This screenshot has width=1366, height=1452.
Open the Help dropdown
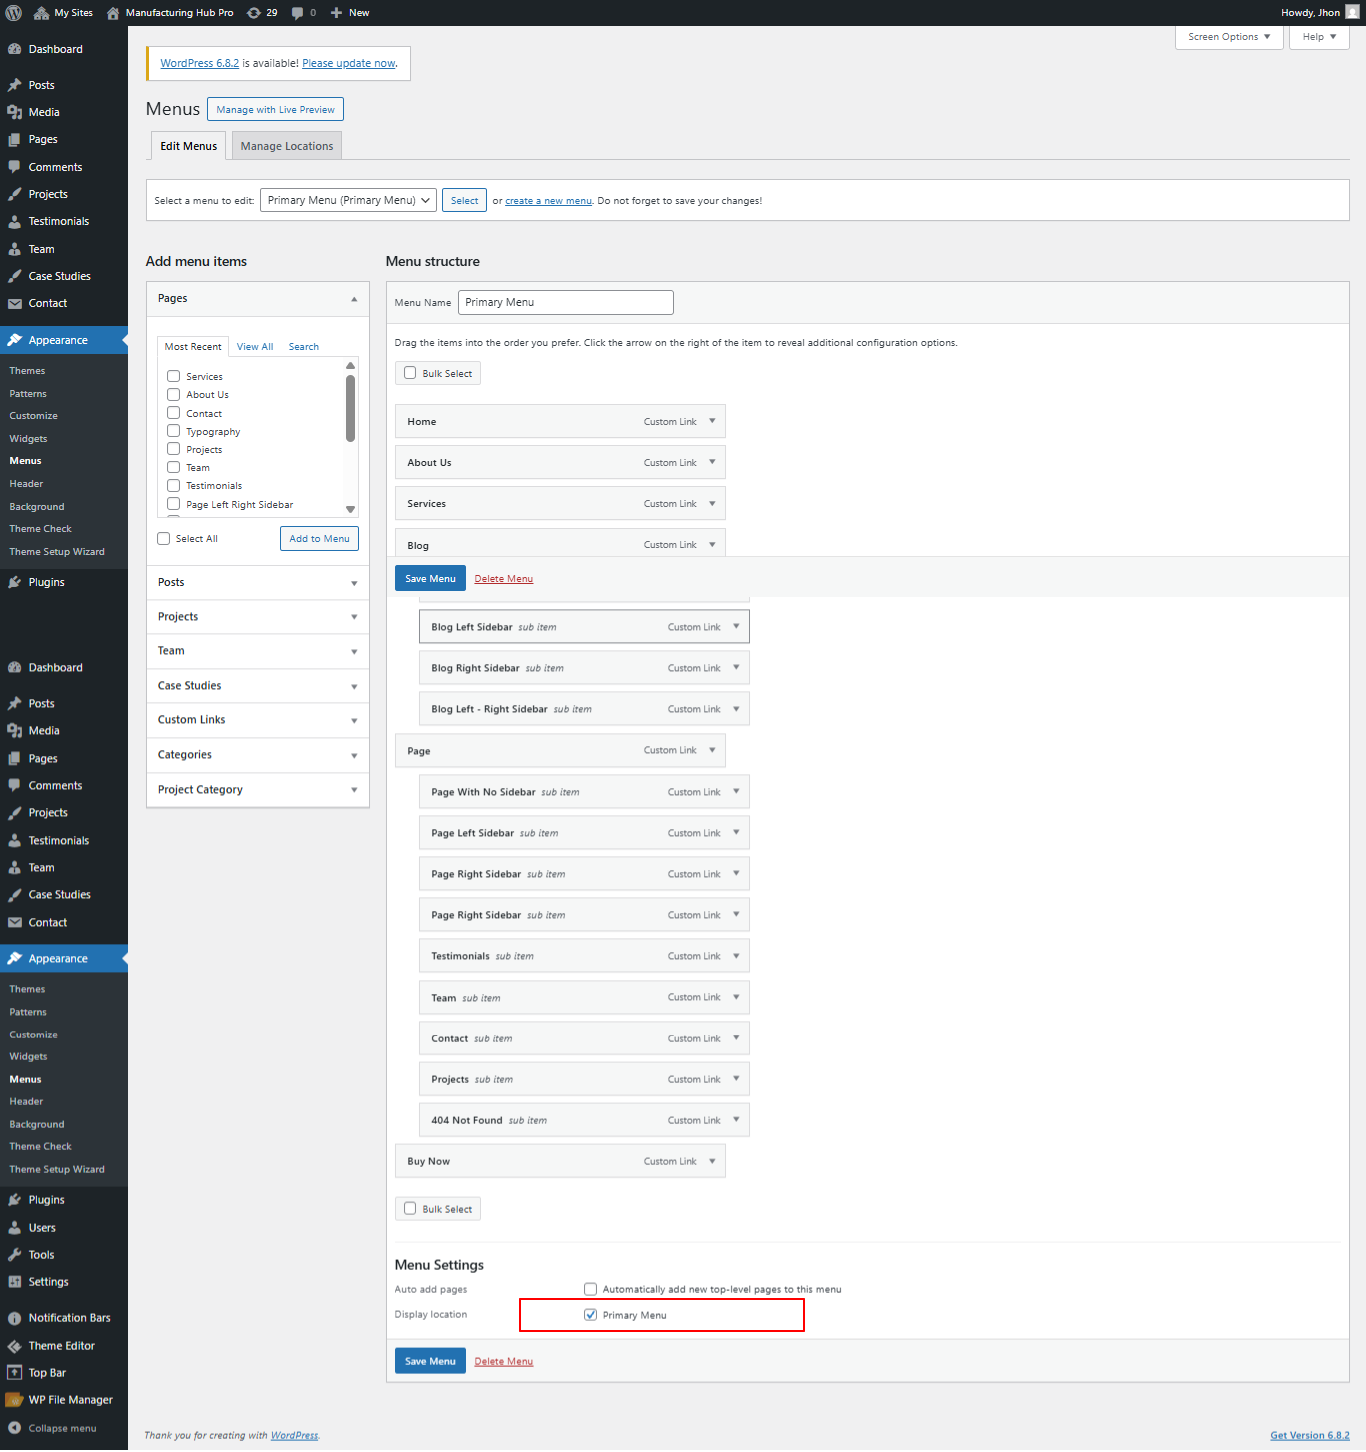point(1319,37)
